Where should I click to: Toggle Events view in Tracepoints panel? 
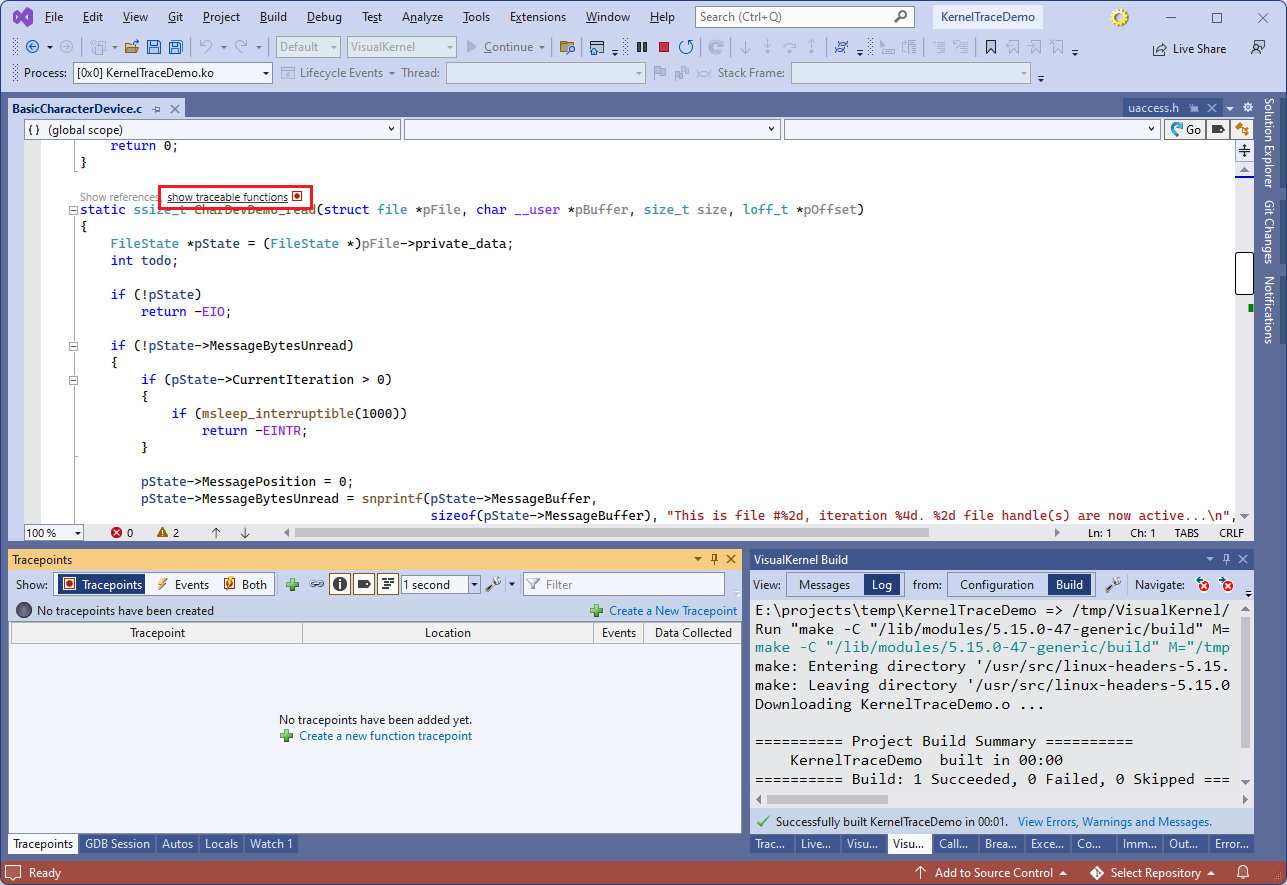pyautogui.click(x=182, y=585)
